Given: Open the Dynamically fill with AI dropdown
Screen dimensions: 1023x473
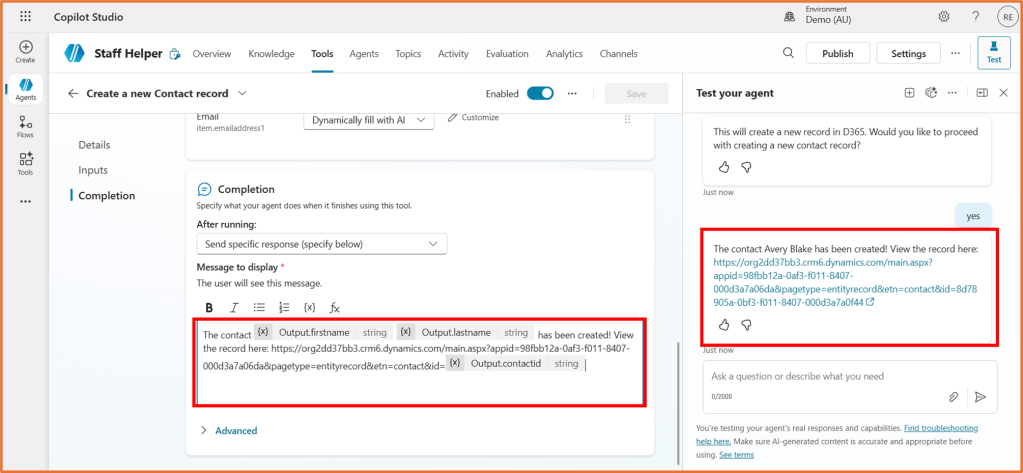Looking at the screenshot, I should (x=369, y=120).
